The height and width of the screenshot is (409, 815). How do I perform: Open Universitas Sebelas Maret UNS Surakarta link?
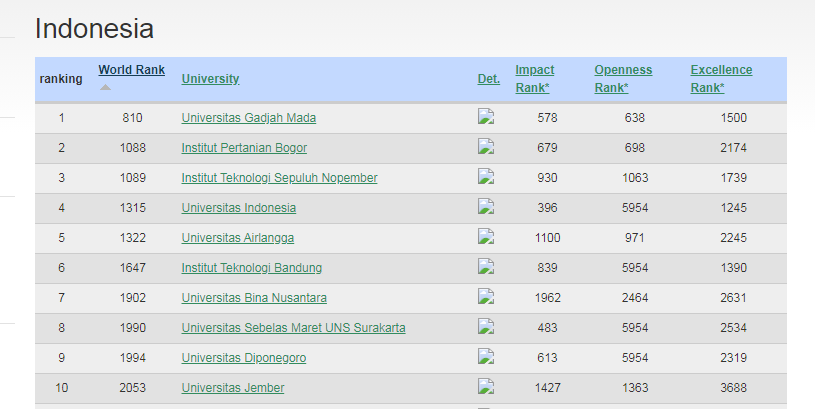coord(293,328)
